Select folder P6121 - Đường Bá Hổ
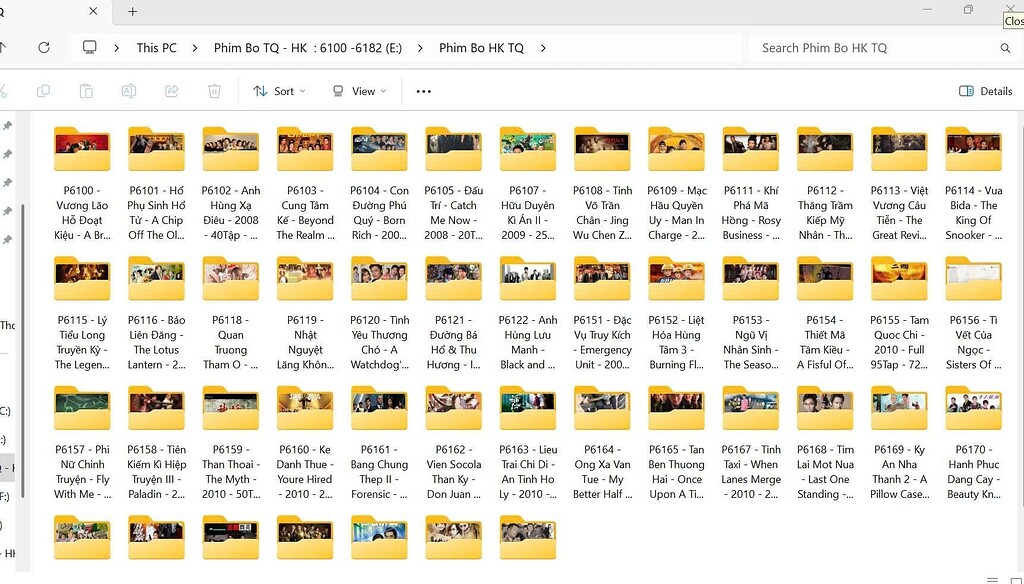The image size is (1024, 584). tap(454, 314)
